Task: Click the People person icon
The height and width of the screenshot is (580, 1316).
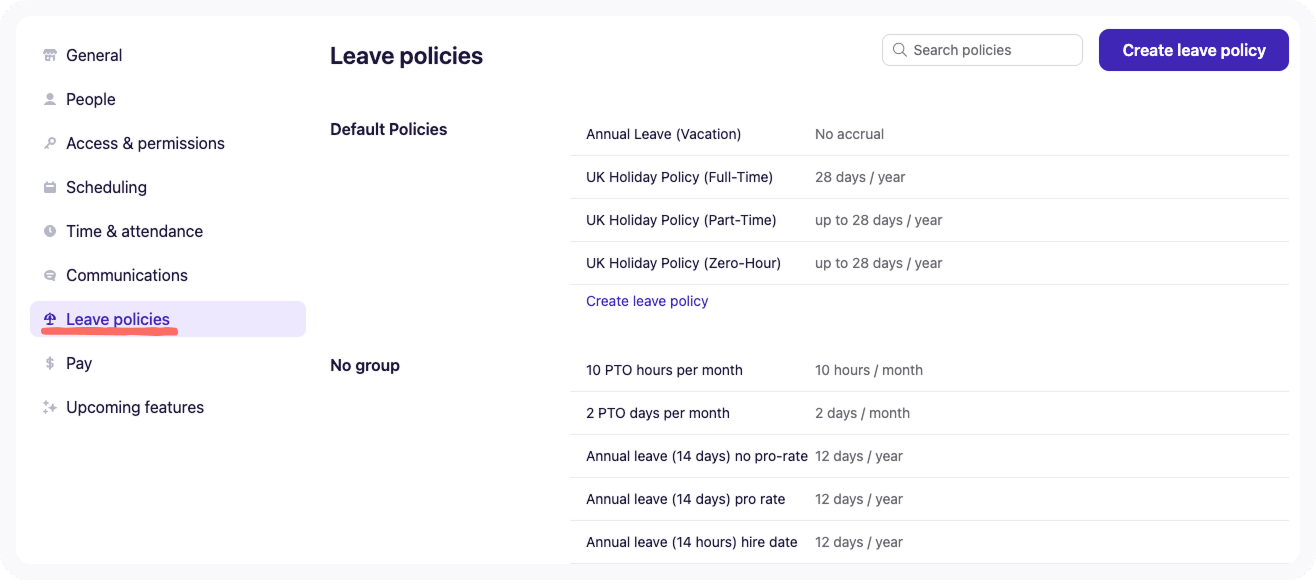Action: (x=50, y=100)
